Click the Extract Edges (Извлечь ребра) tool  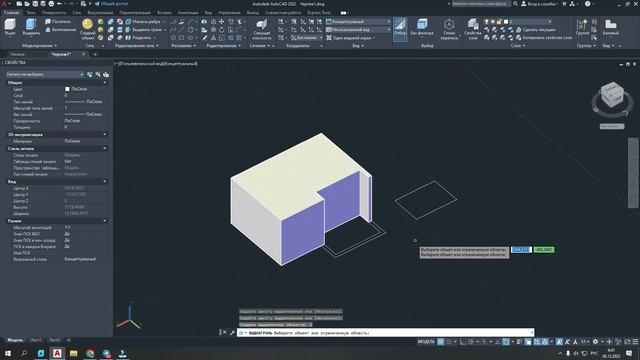point(143,22)
